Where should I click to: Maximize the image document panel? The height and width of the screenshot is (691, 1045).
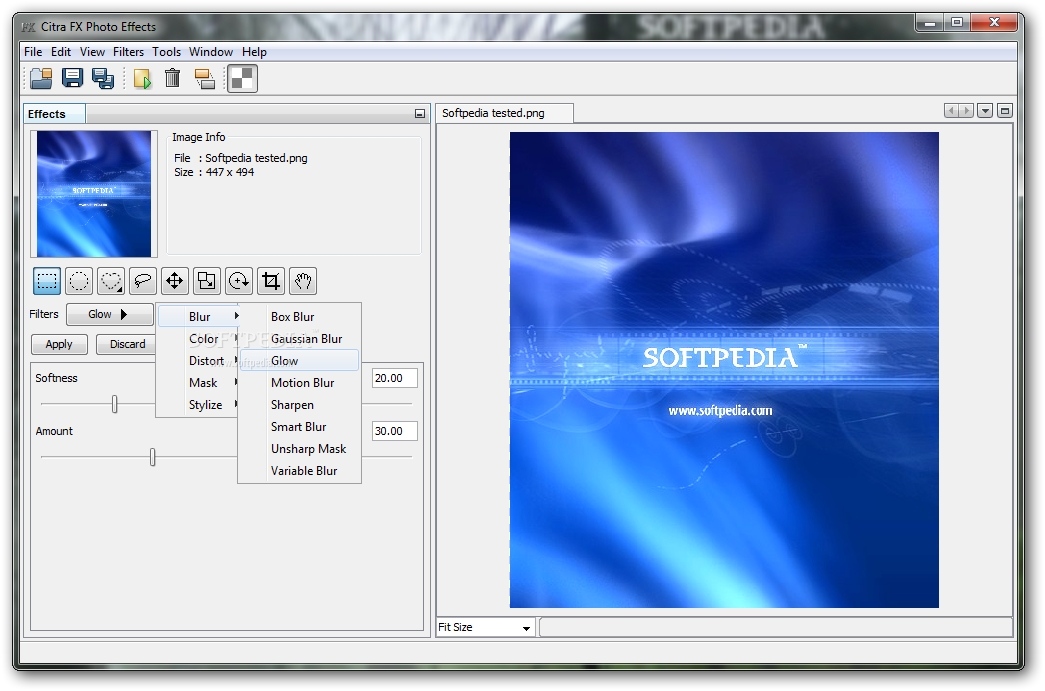tap(1005, 111)
